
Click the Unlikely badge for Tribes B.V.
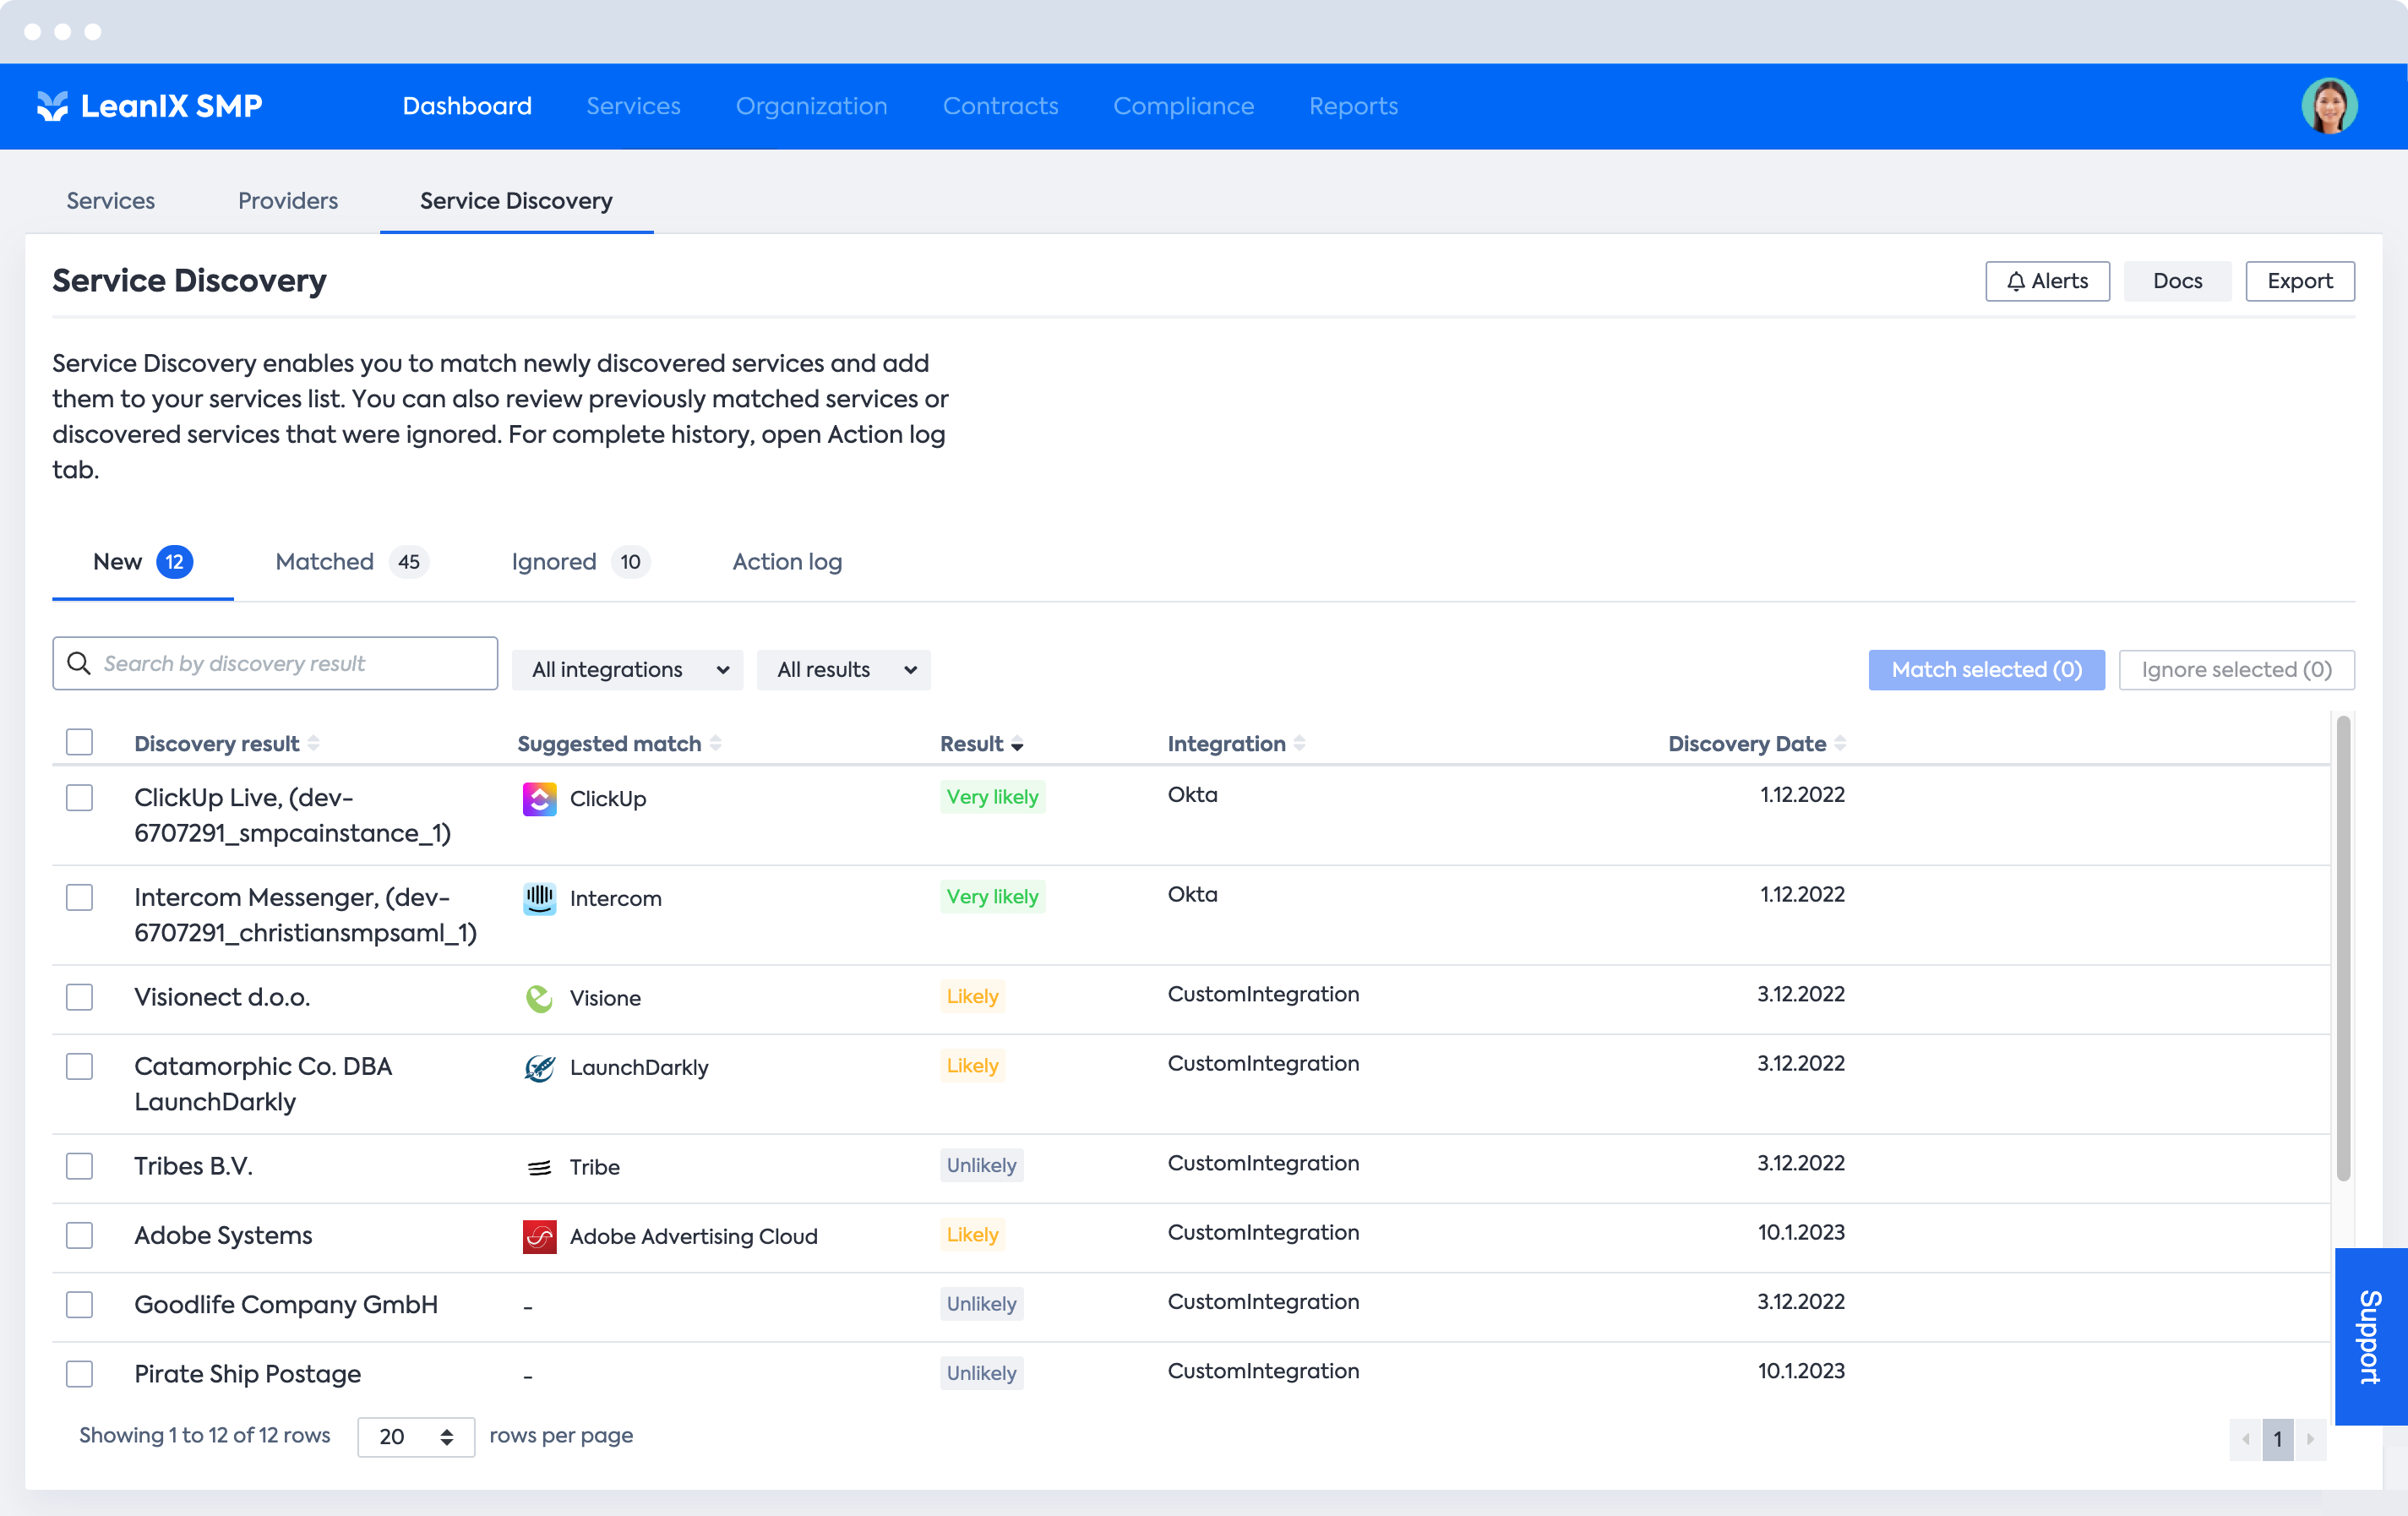coord(981,1166)
